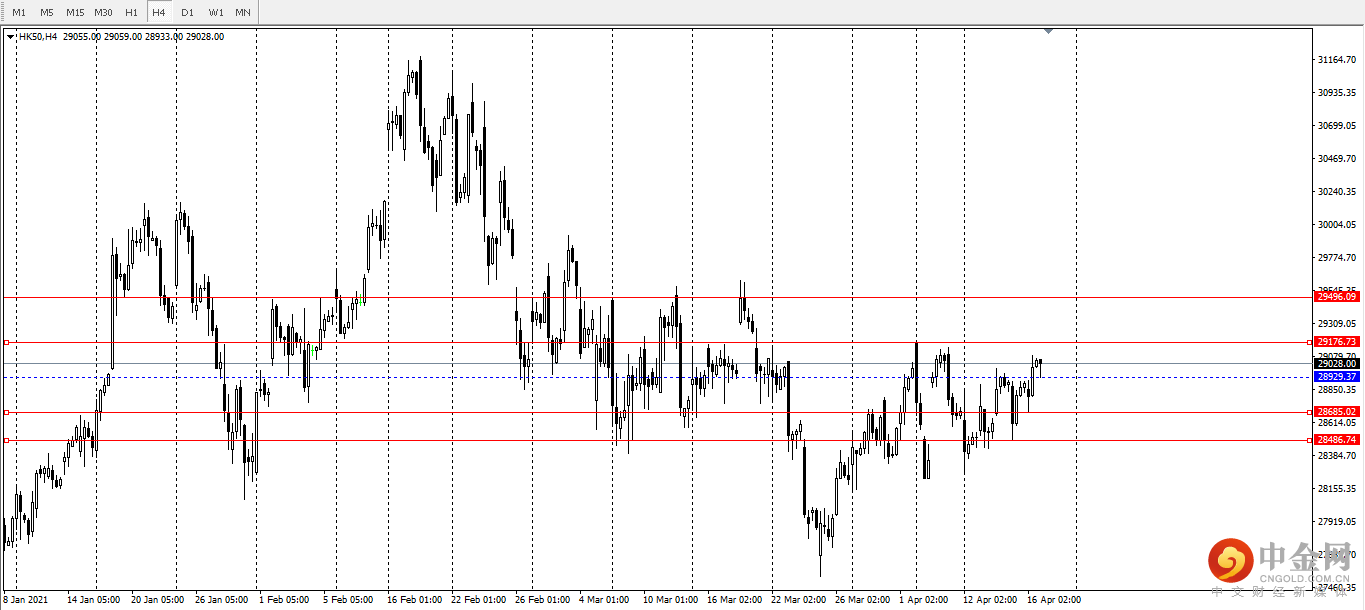Click the 5 Feb 05:00 time label
Screen dimensions: 1365x610
pos(348,600)
